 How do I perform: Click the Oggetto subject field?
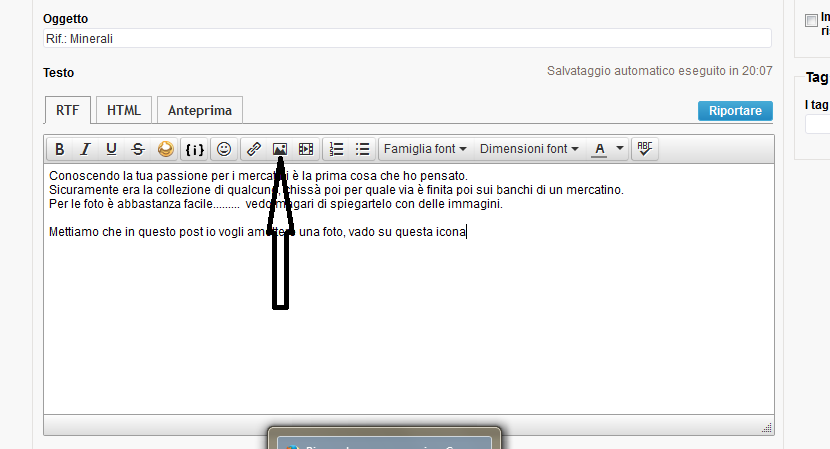pos(407,38)
